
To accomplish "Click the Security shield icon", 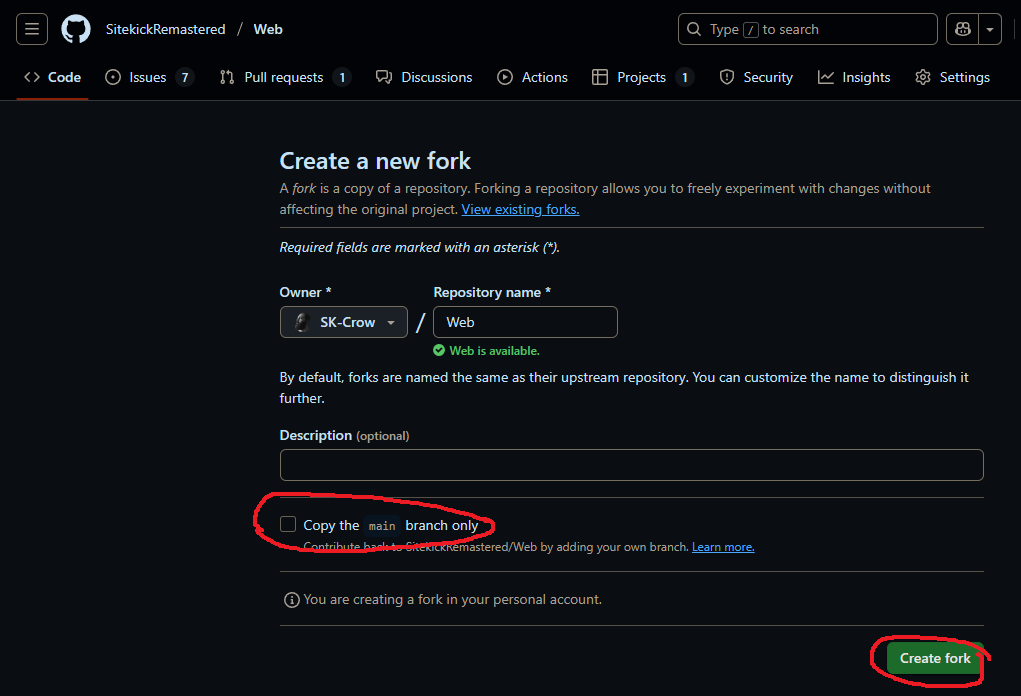I will coord(727,77).
